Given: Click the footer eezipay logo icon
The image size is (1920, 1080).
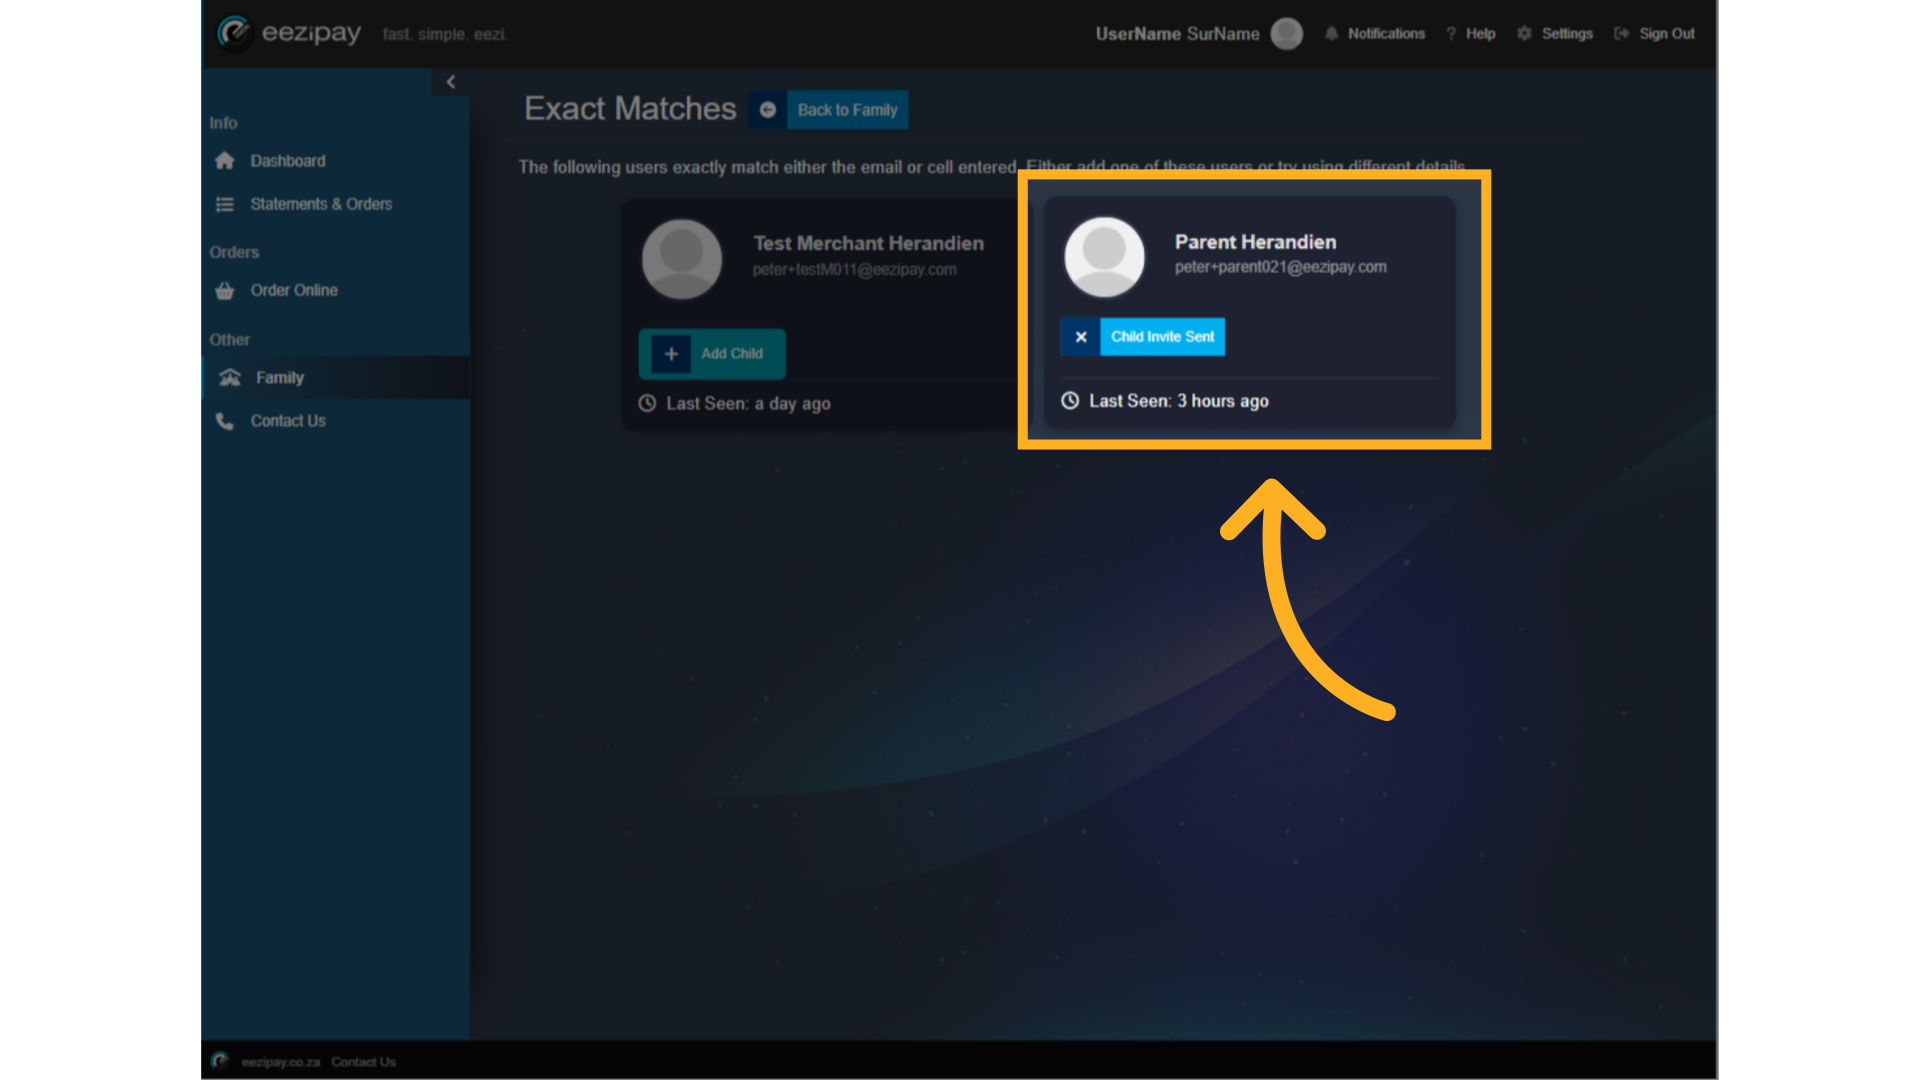Looking at the screenshot, I should point(220,1061).
